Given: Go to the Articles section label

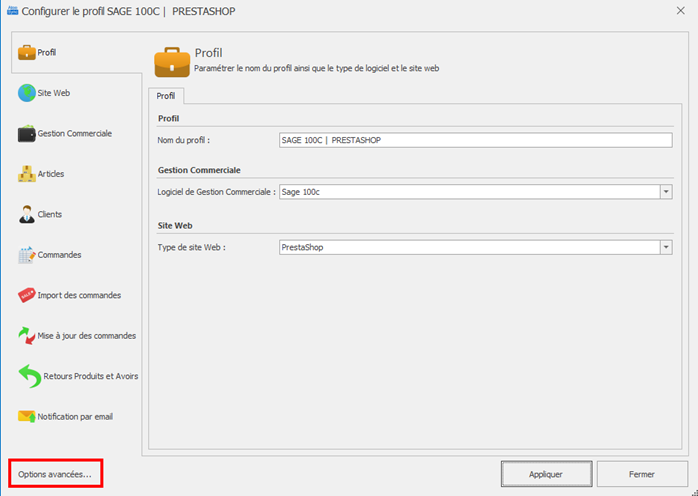Looking at the screenshot, I should (51, 174).
